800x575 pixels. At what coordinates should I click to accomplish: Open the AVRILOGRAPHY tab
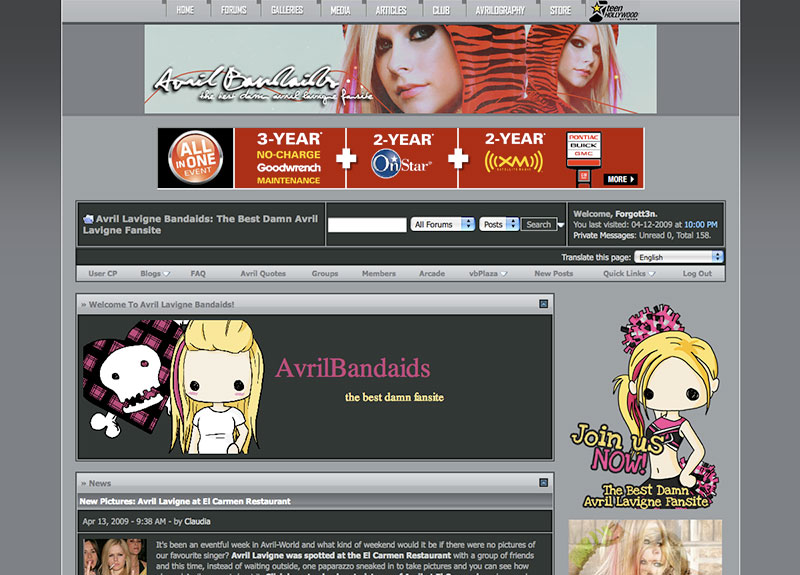500,10
